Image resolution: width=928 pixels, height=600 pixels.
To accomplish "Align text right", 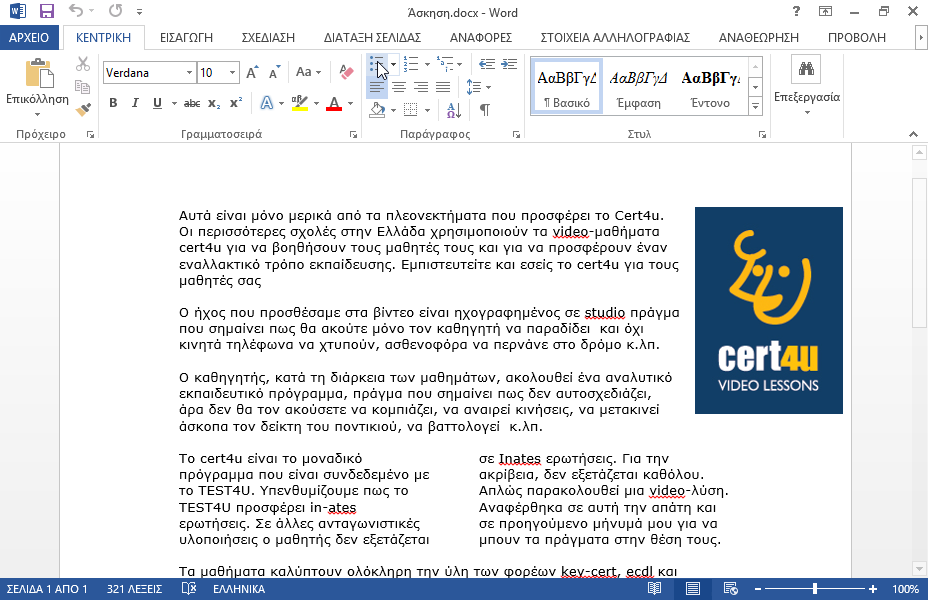I will coord(421,87).
